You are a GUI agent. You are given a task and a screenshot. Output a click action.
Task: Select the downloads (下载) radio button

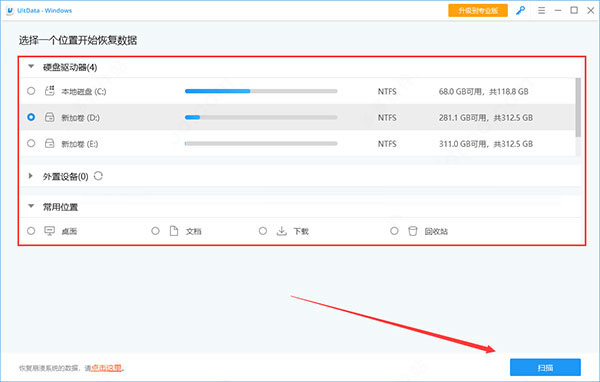(x=263, y=231)
